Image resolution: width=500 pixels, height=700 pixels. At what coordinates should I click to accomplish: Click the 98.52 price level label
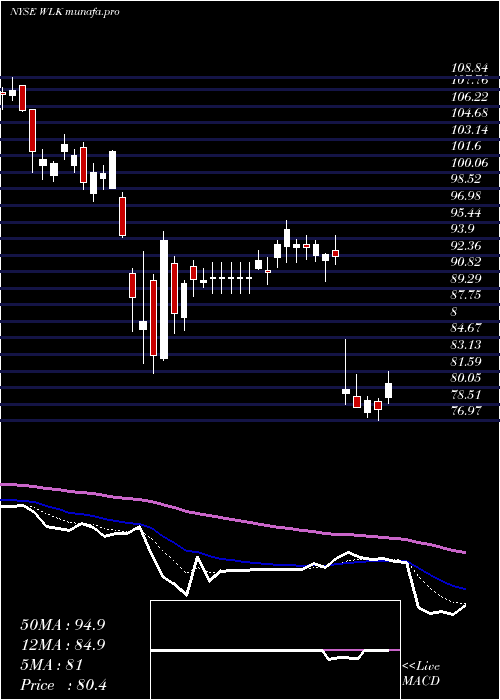click(466, 179)
